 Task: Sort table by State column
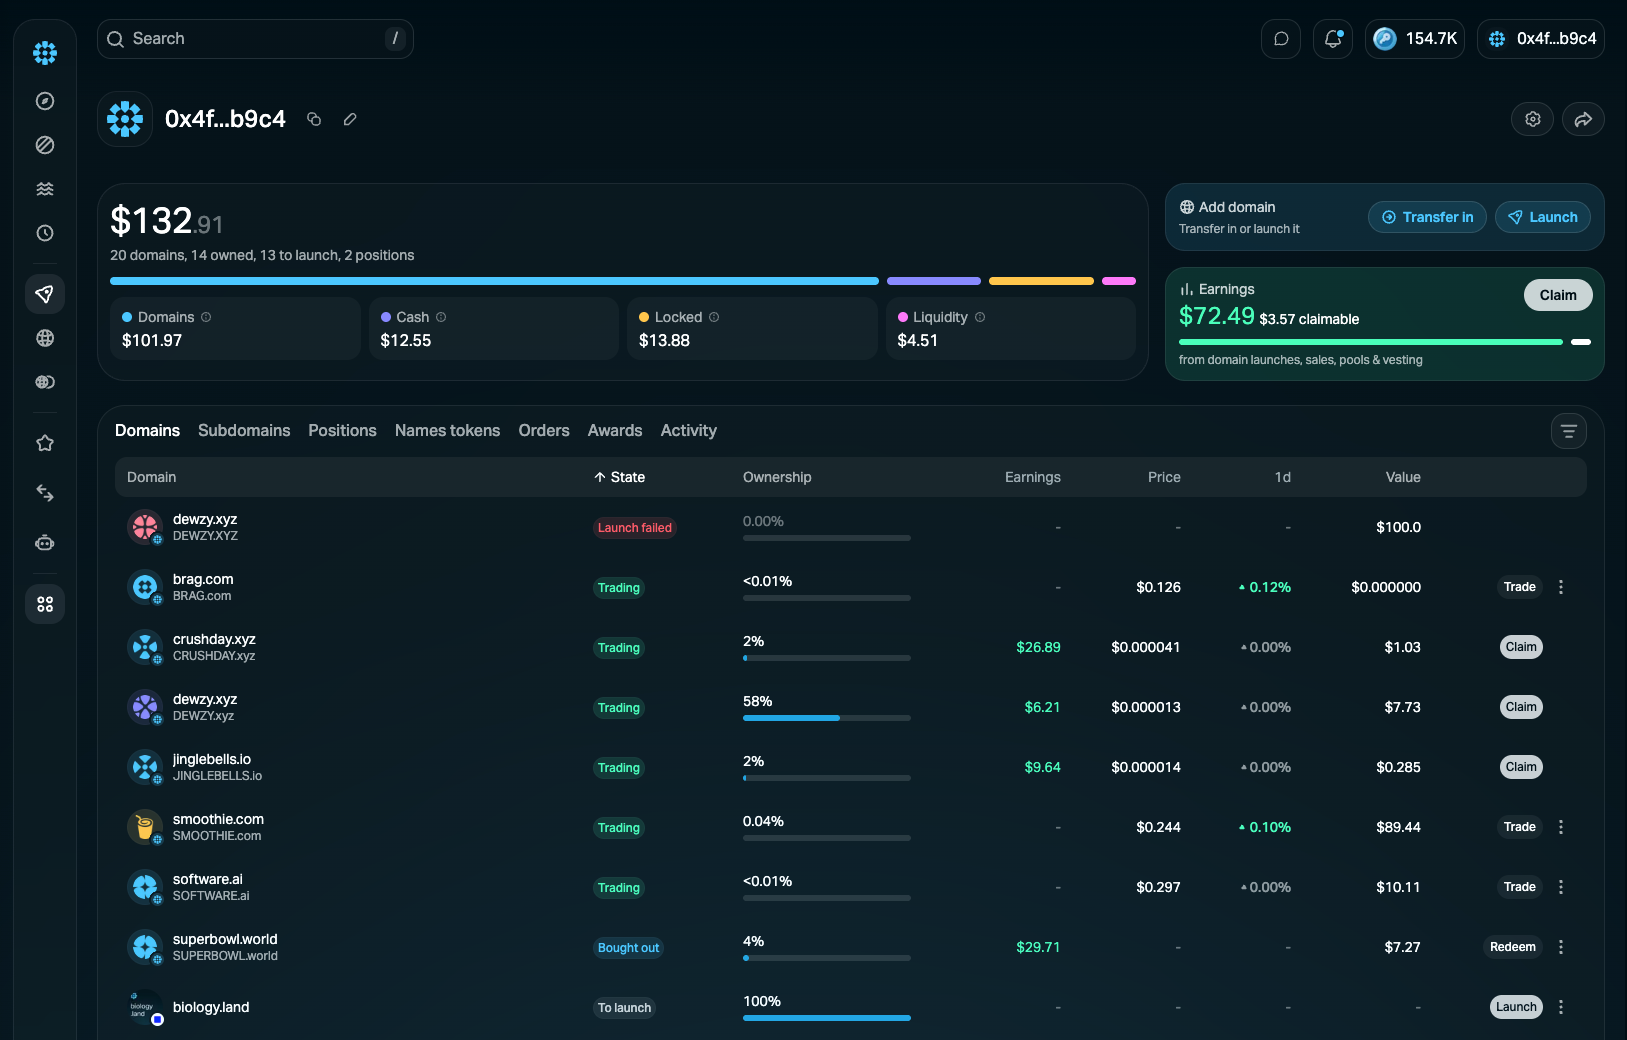619,477
